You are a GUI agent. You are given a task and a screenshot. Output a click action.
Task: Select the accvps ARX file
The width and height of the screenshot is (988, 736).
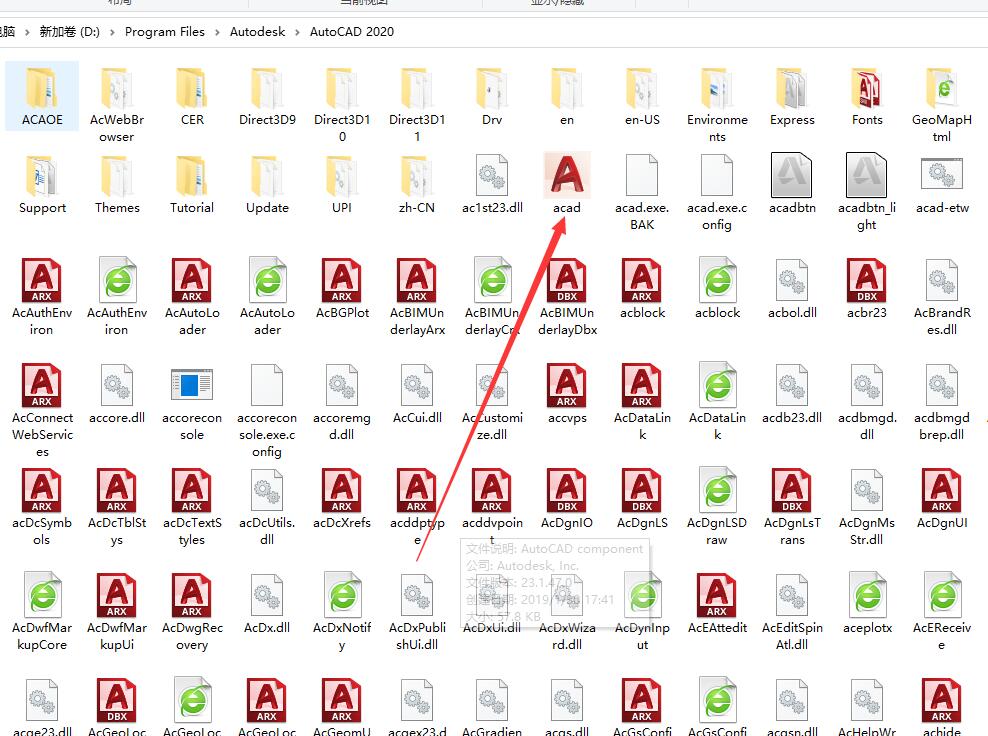point(567,393)
